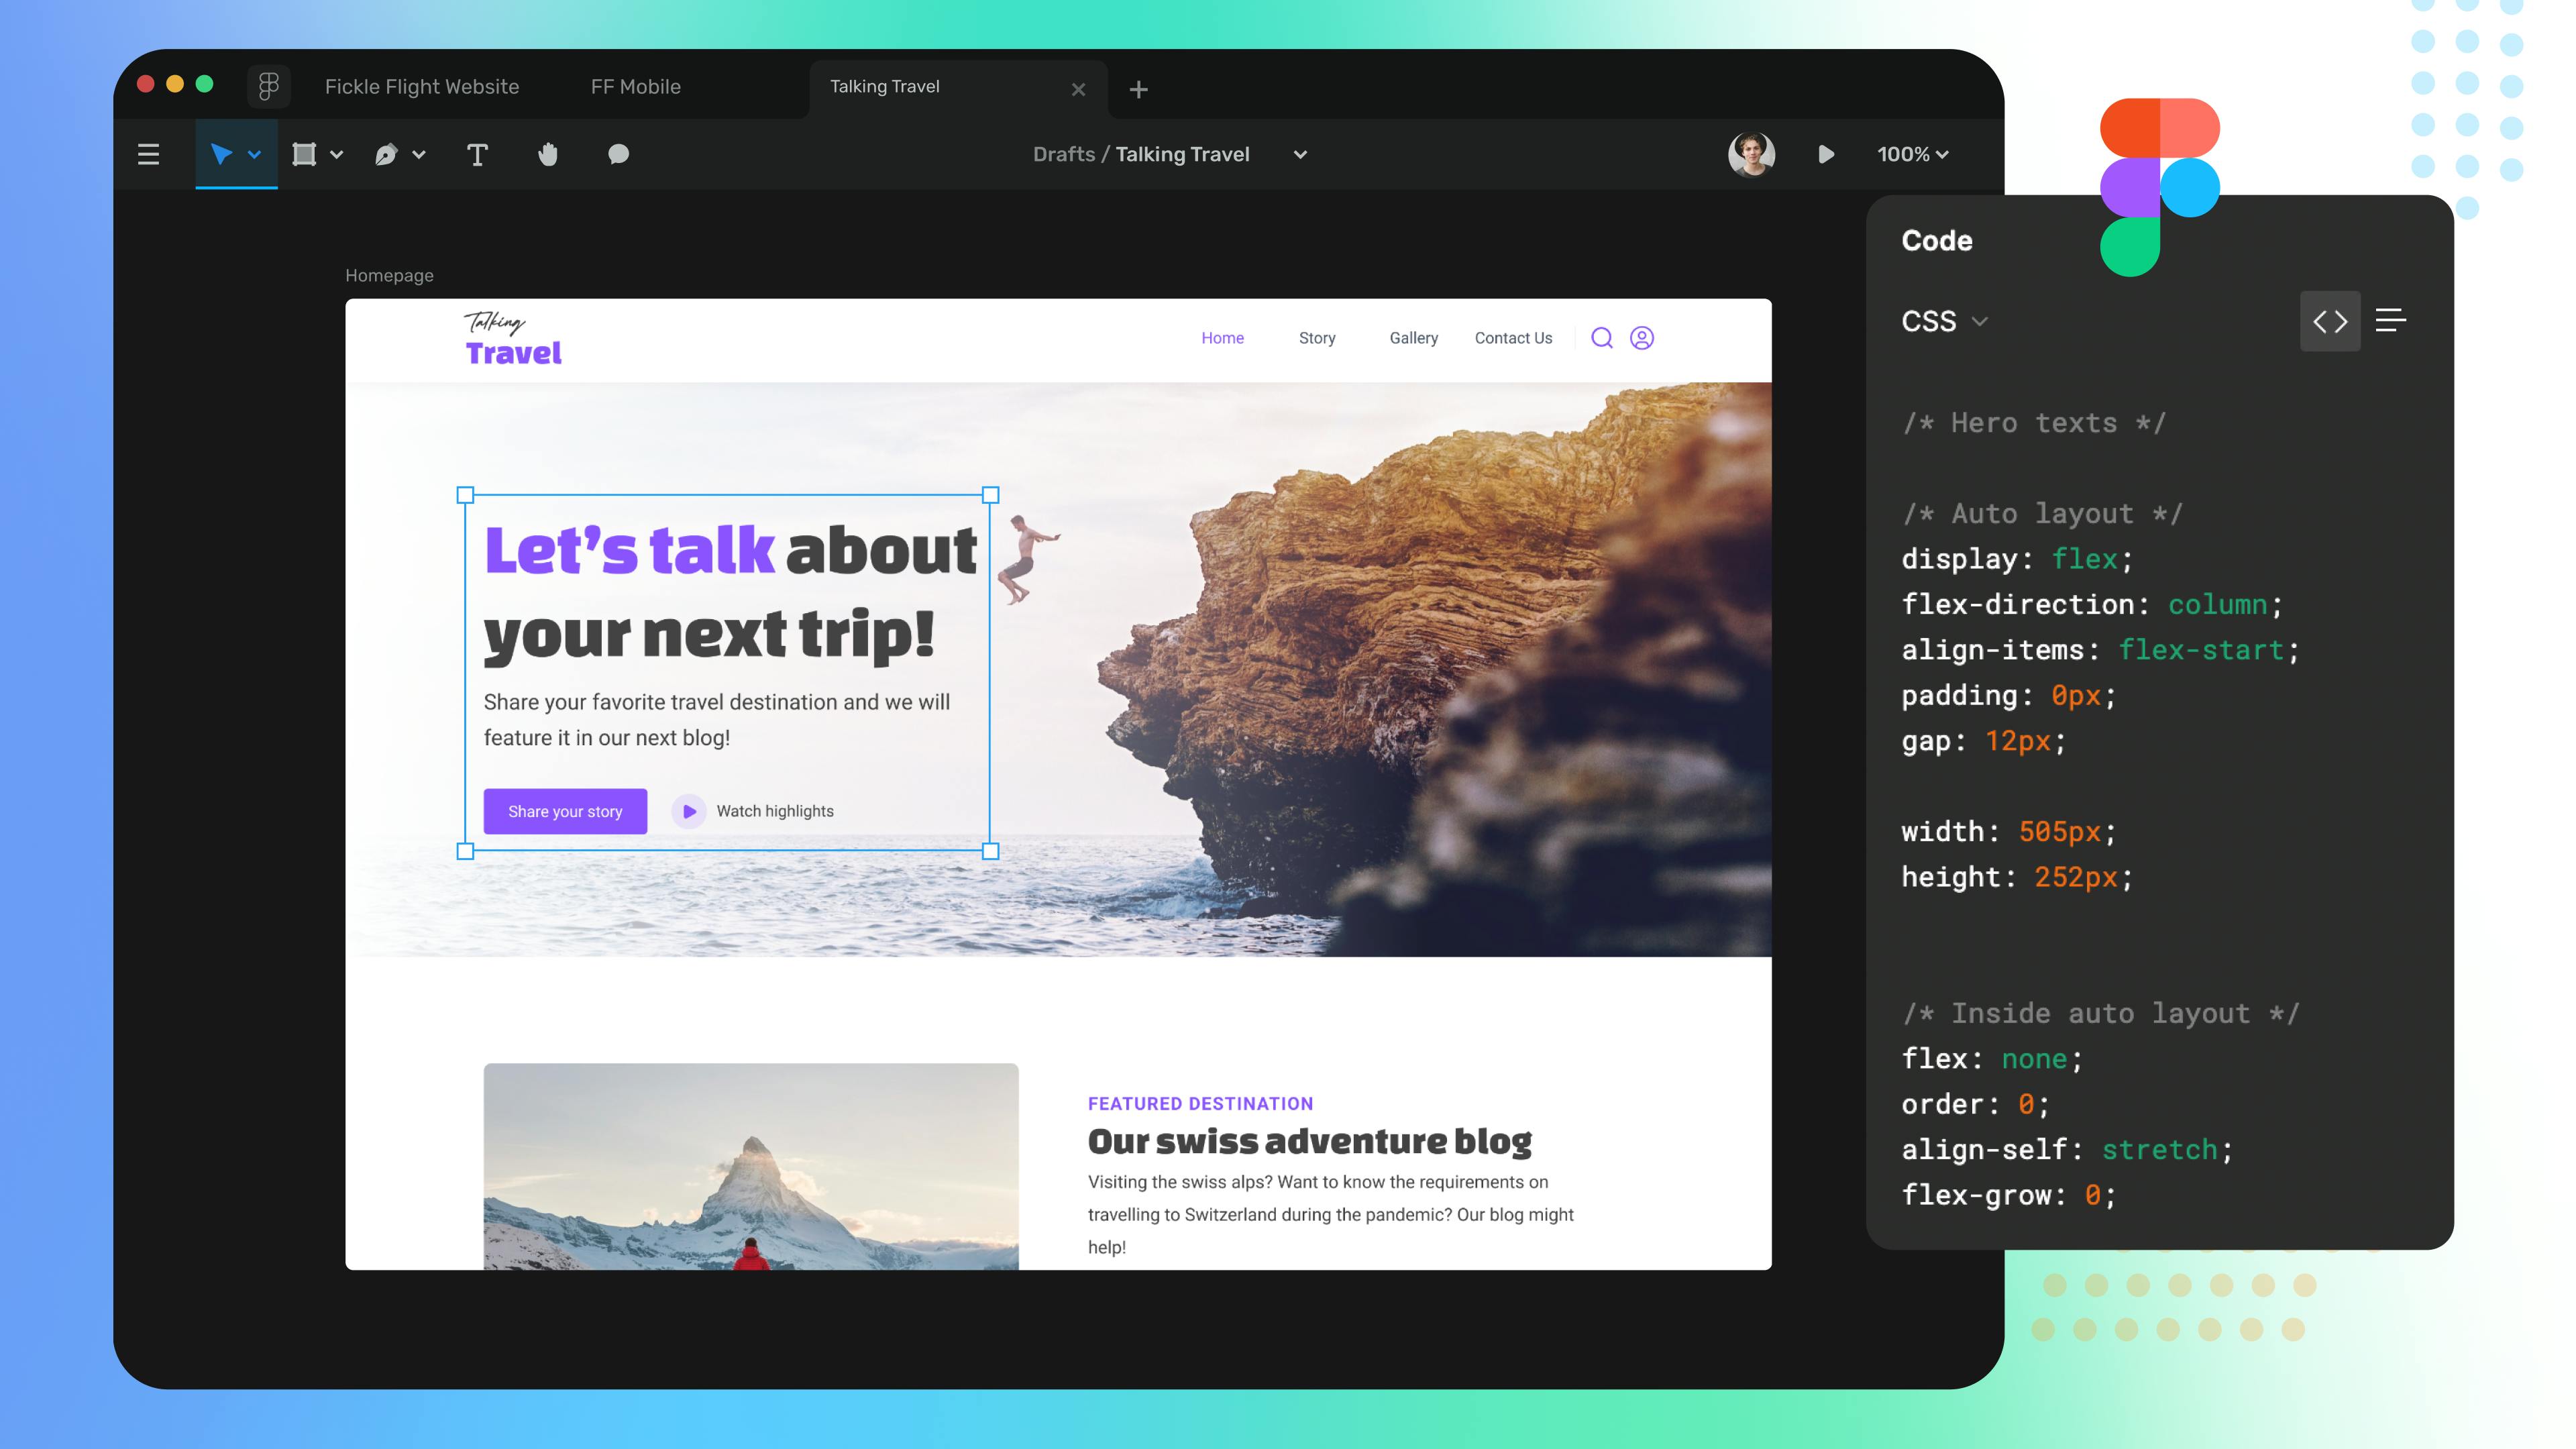Viewport: 2576px width, 1449px height.
Task: Click the search icon in navbar
Action: 1601,338
